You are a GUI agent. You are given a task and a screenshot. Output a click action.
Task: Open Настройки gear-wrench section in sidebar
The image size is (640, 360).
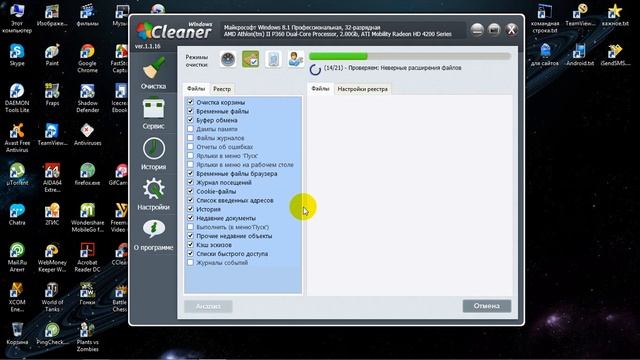(153, 194)
